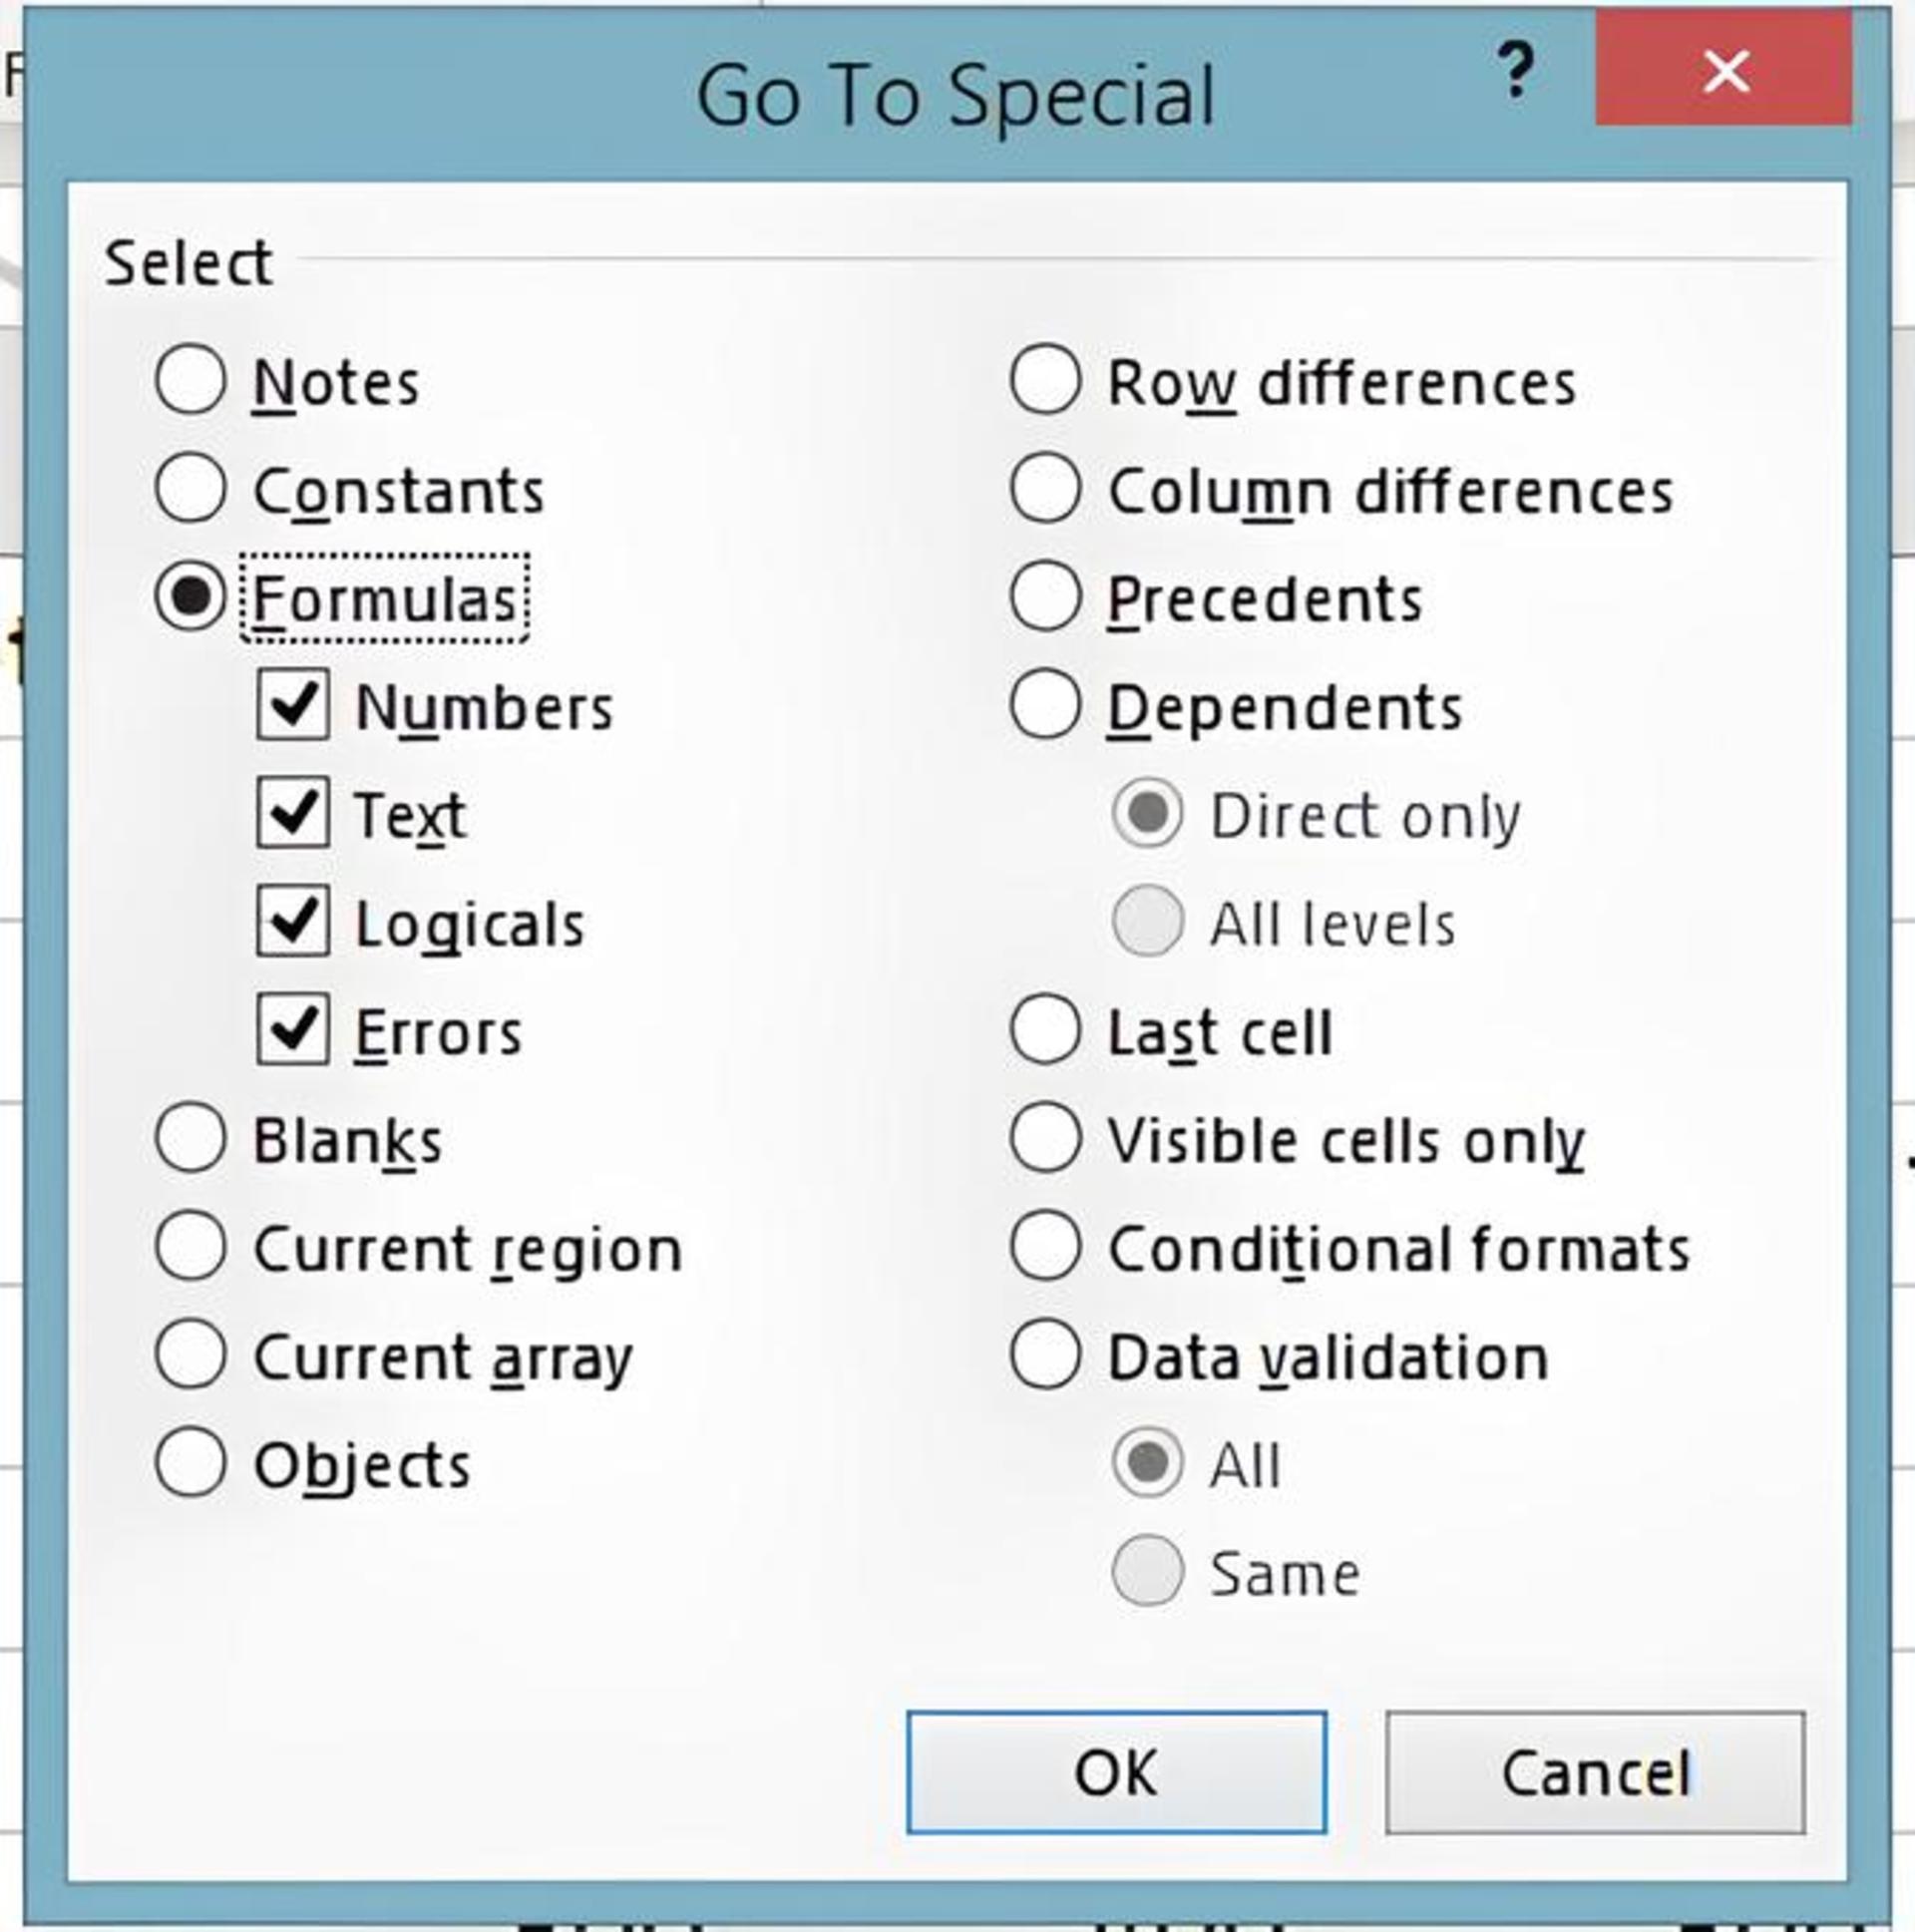Select the Current array option
This screenshot has height=1932, width=1915.
(190, 1354)
